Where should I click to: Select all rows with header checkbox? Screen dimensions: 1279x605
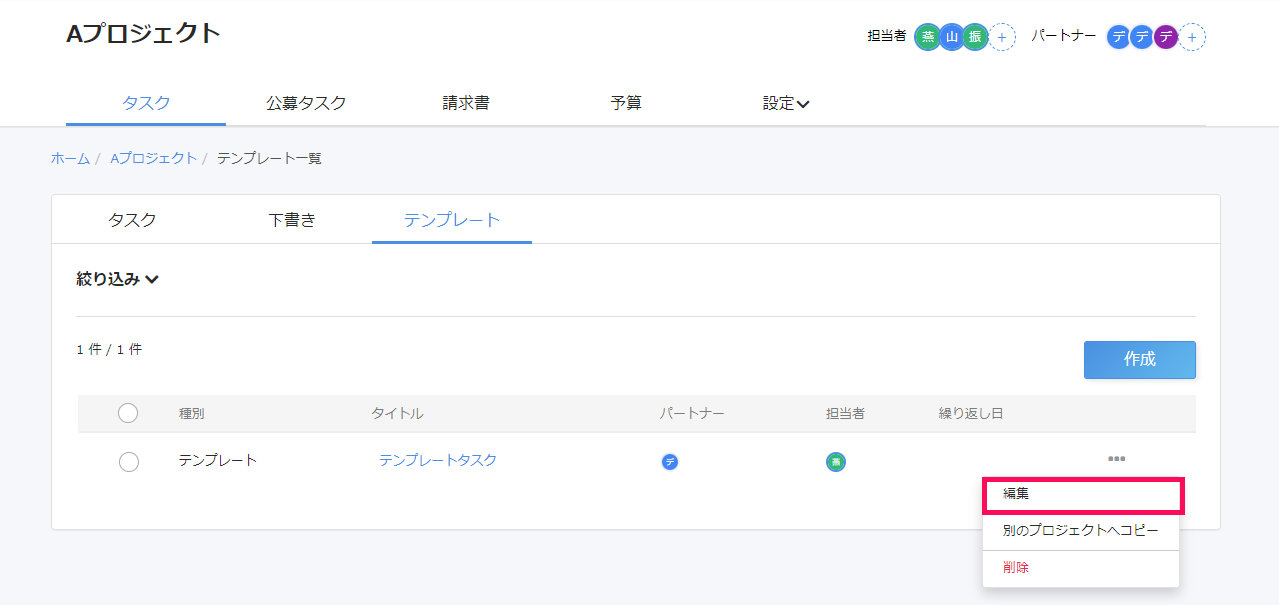point(128,413)
